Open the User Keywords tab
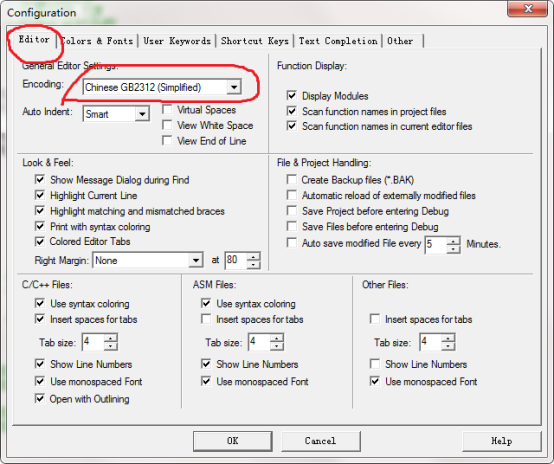554x464 pixels. coord(177,41)
